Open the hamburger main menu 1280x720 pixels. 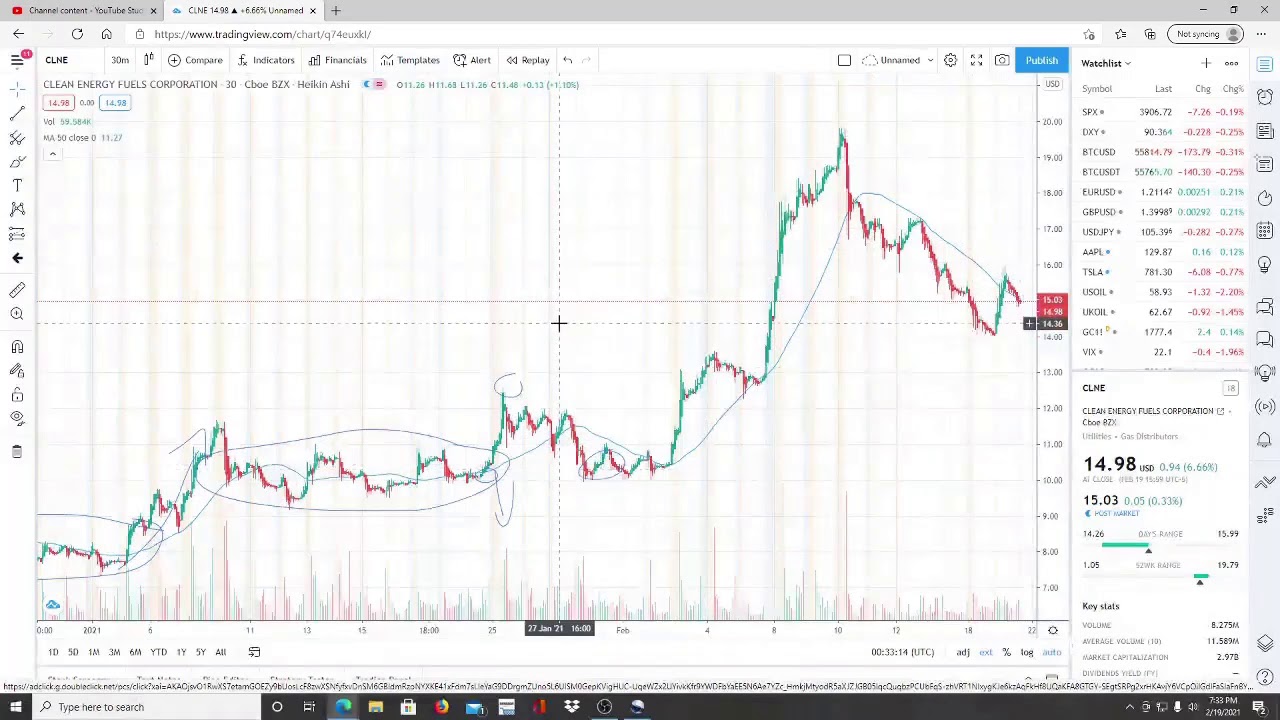tap(17, 60)
